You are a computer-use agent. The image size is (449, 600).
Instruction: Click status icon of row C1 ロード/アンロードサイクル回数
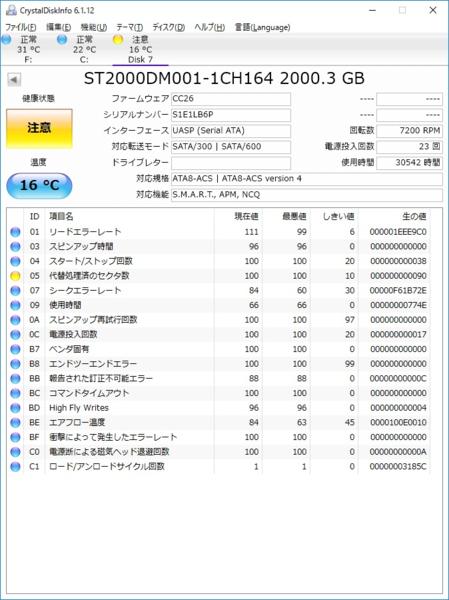coord(15,467)
